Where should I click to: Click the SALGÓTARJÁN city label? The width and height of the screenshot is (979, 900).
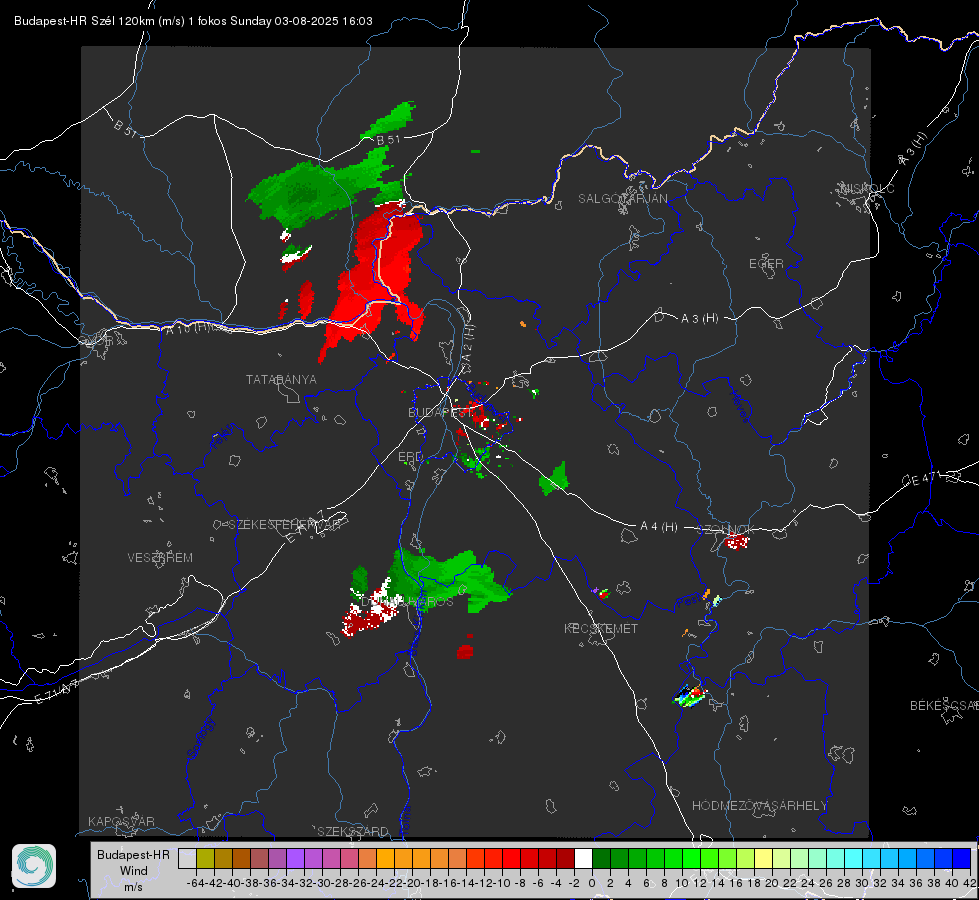[x=622, y=199]
